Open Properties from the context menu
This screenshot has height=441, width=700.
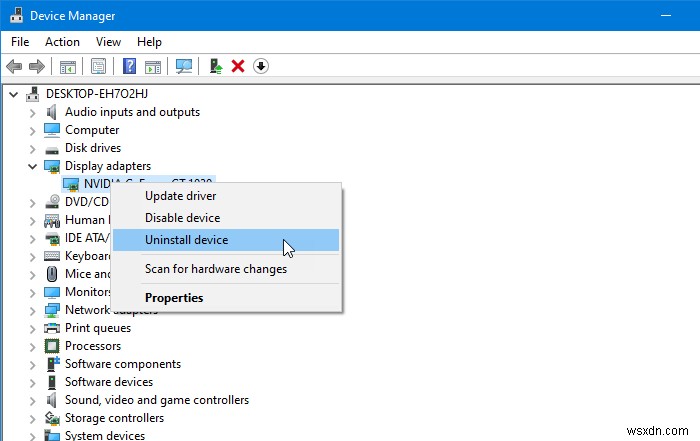coord(226,298)
